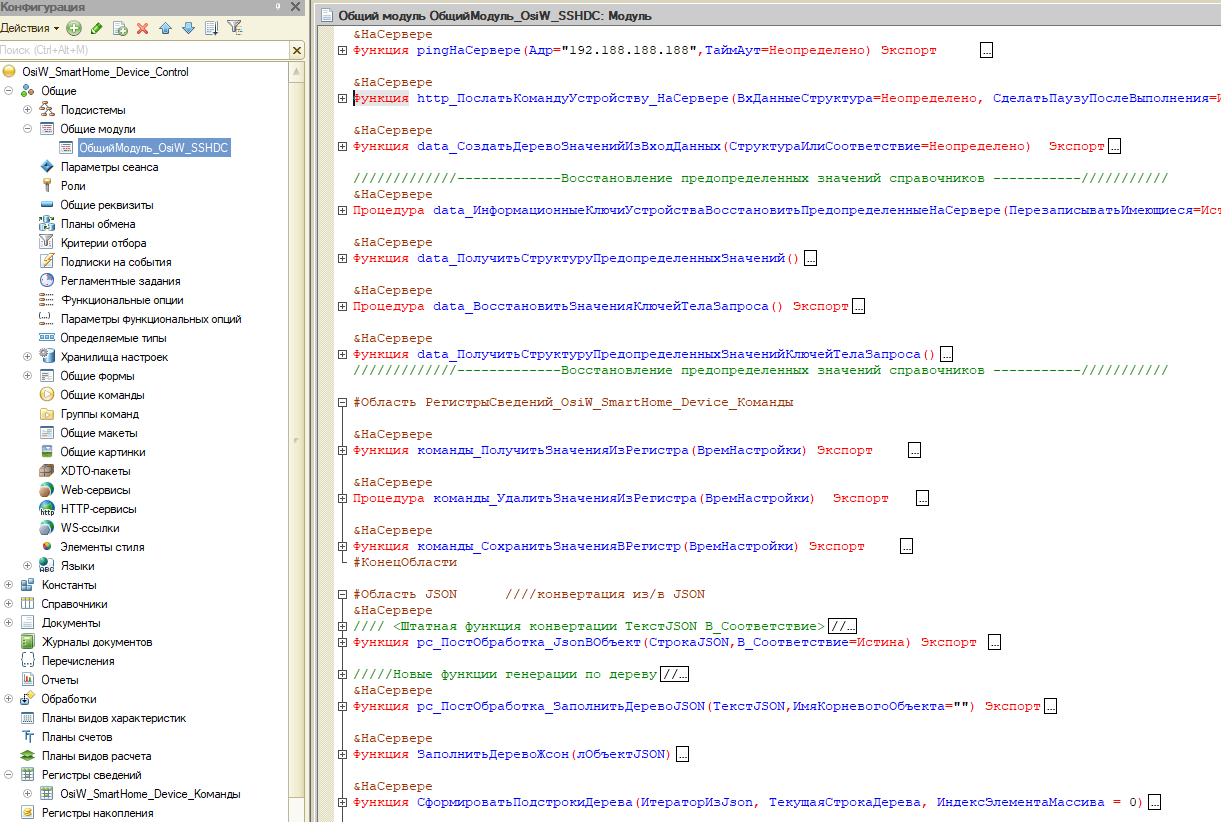Screen dimensions: 1221x822
Task: Click the green Add object icon
Action: 74,28
